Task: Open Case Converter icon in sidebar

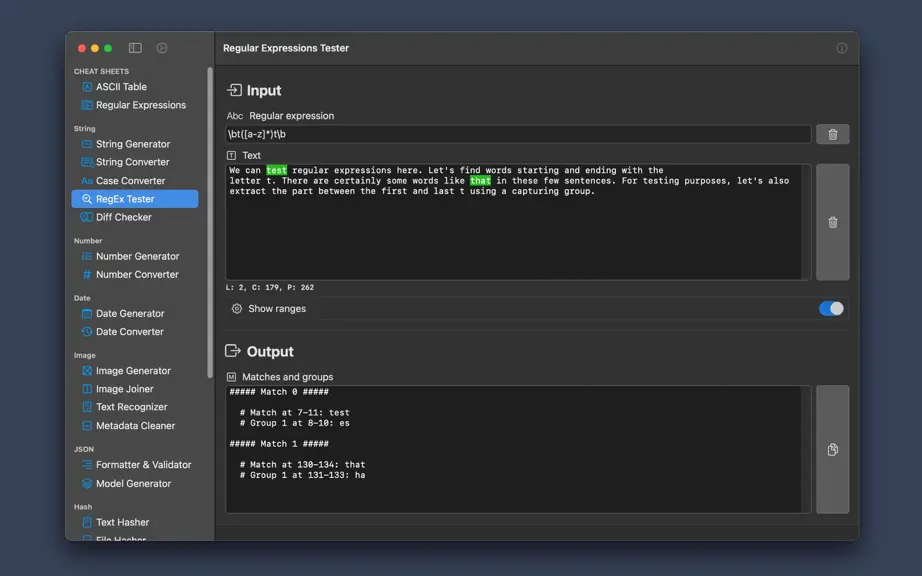Action: tap(86, 181)
